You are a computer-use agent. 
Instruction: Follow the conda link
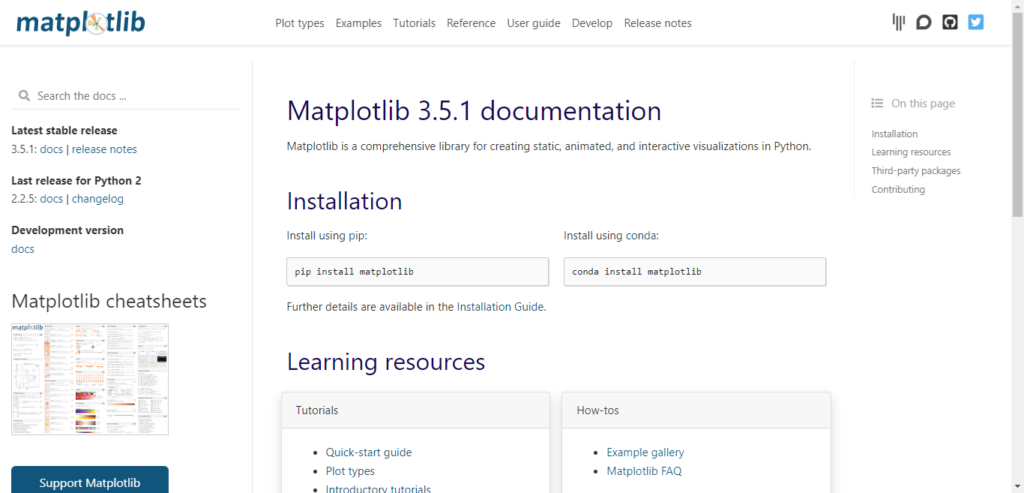tap(641, 235)
